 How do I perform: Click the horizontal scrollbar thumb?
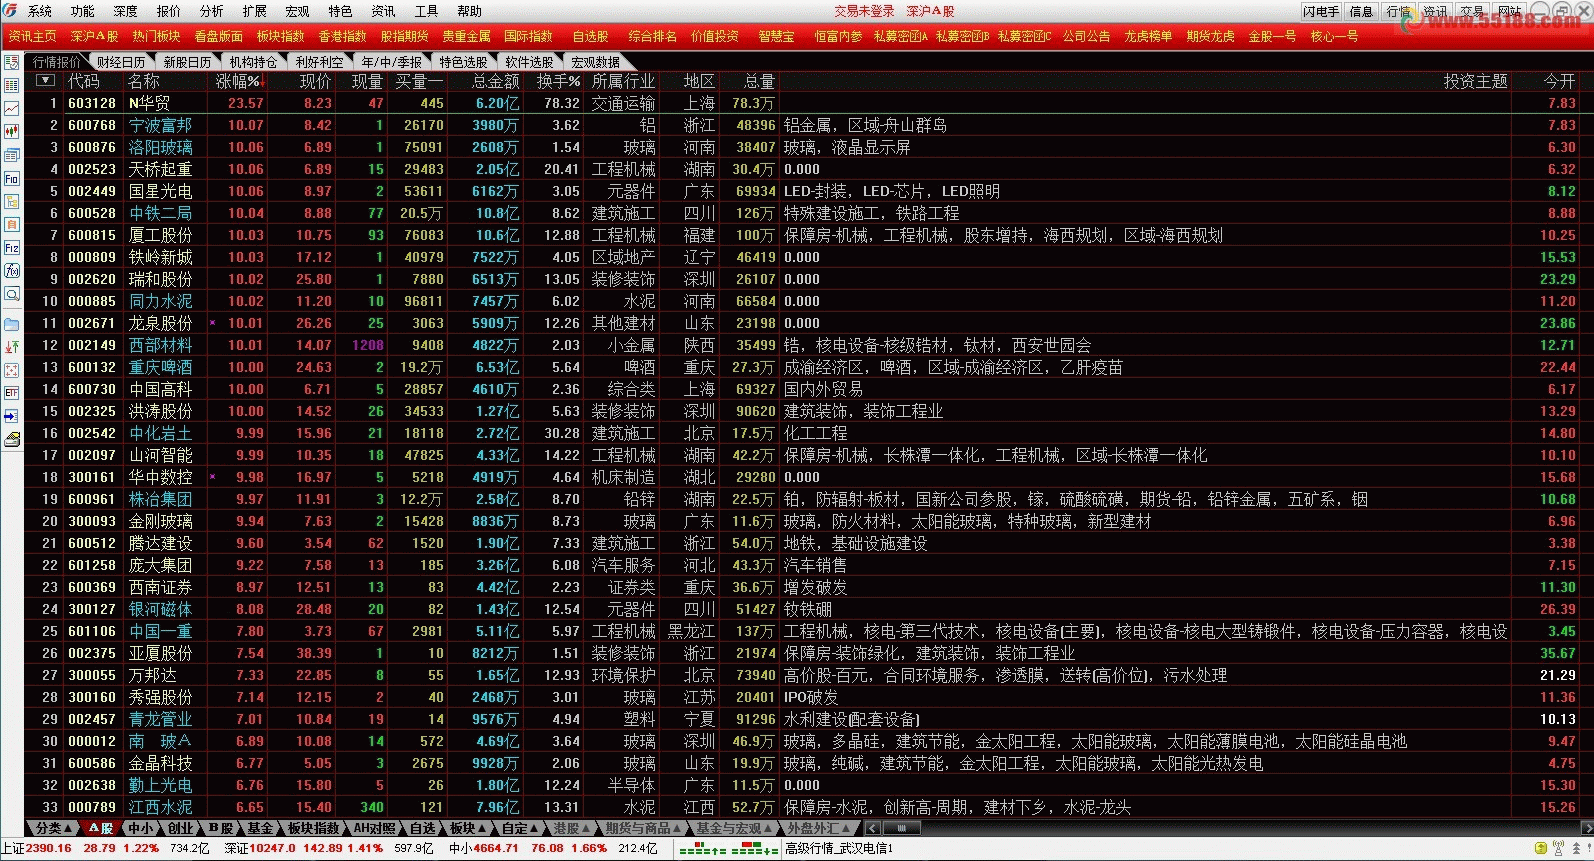coord(903,828)
